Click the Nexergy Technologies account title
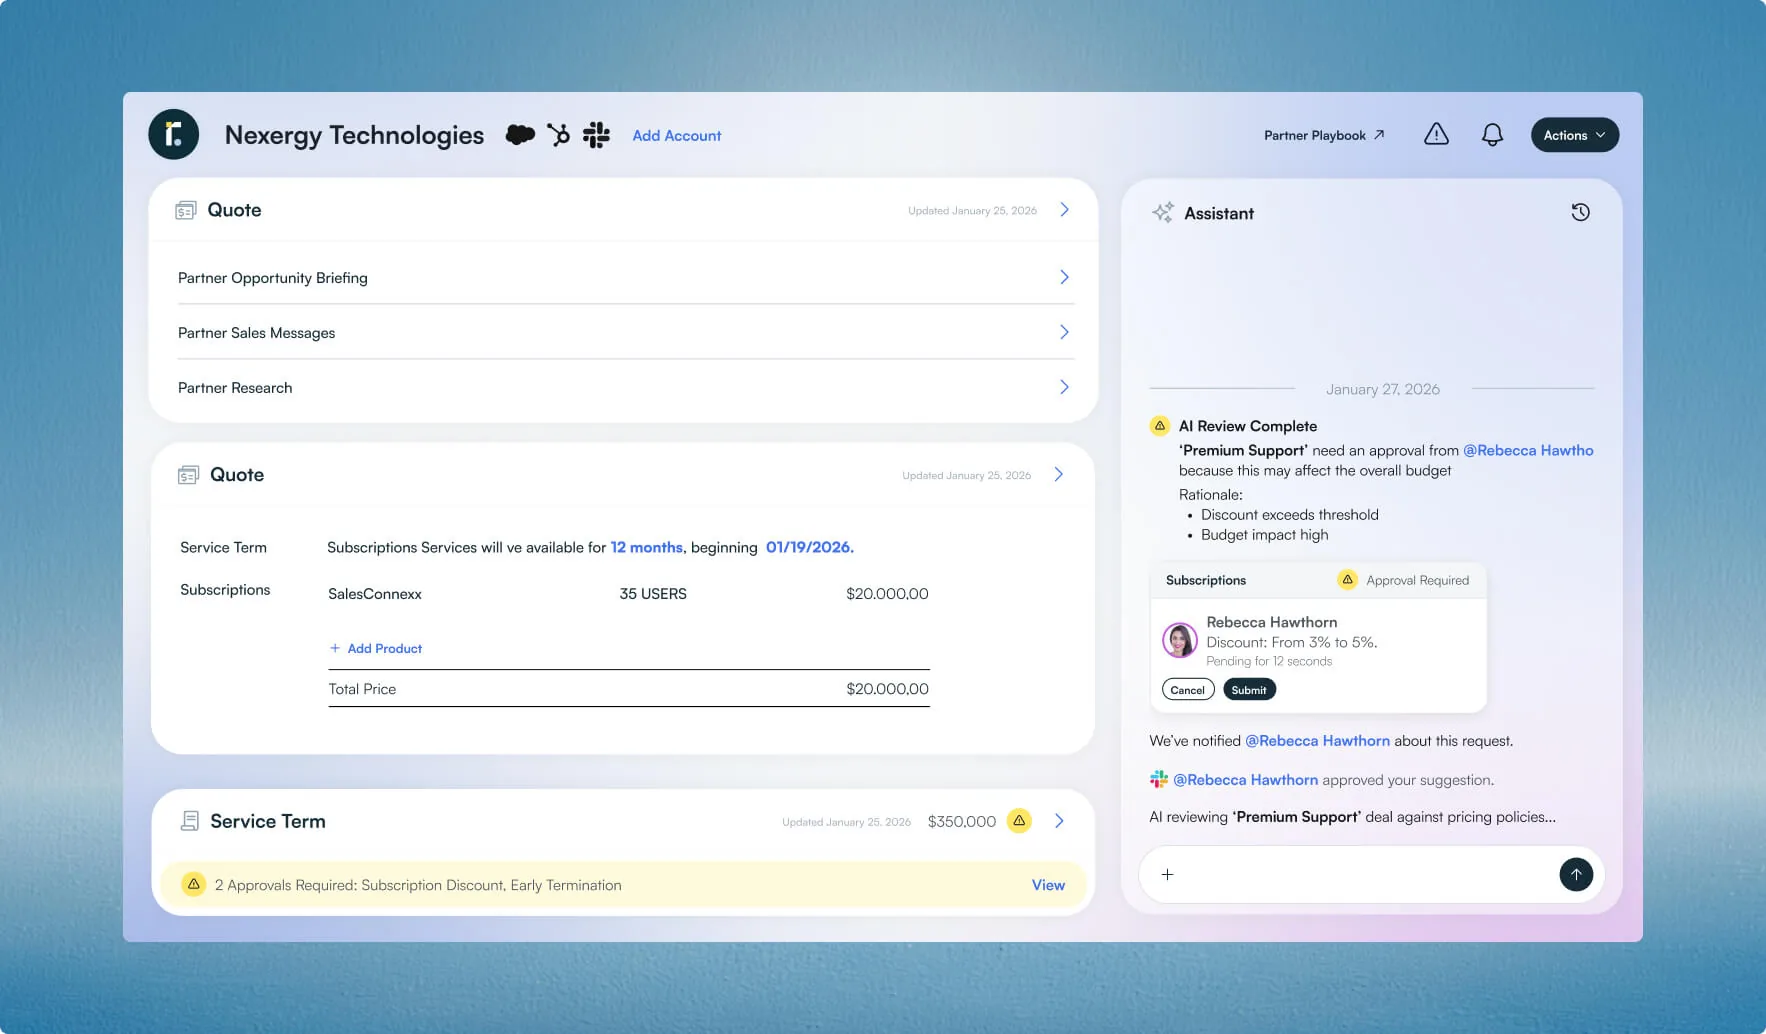The image size is (1766, 1034). tap(354, 135)
